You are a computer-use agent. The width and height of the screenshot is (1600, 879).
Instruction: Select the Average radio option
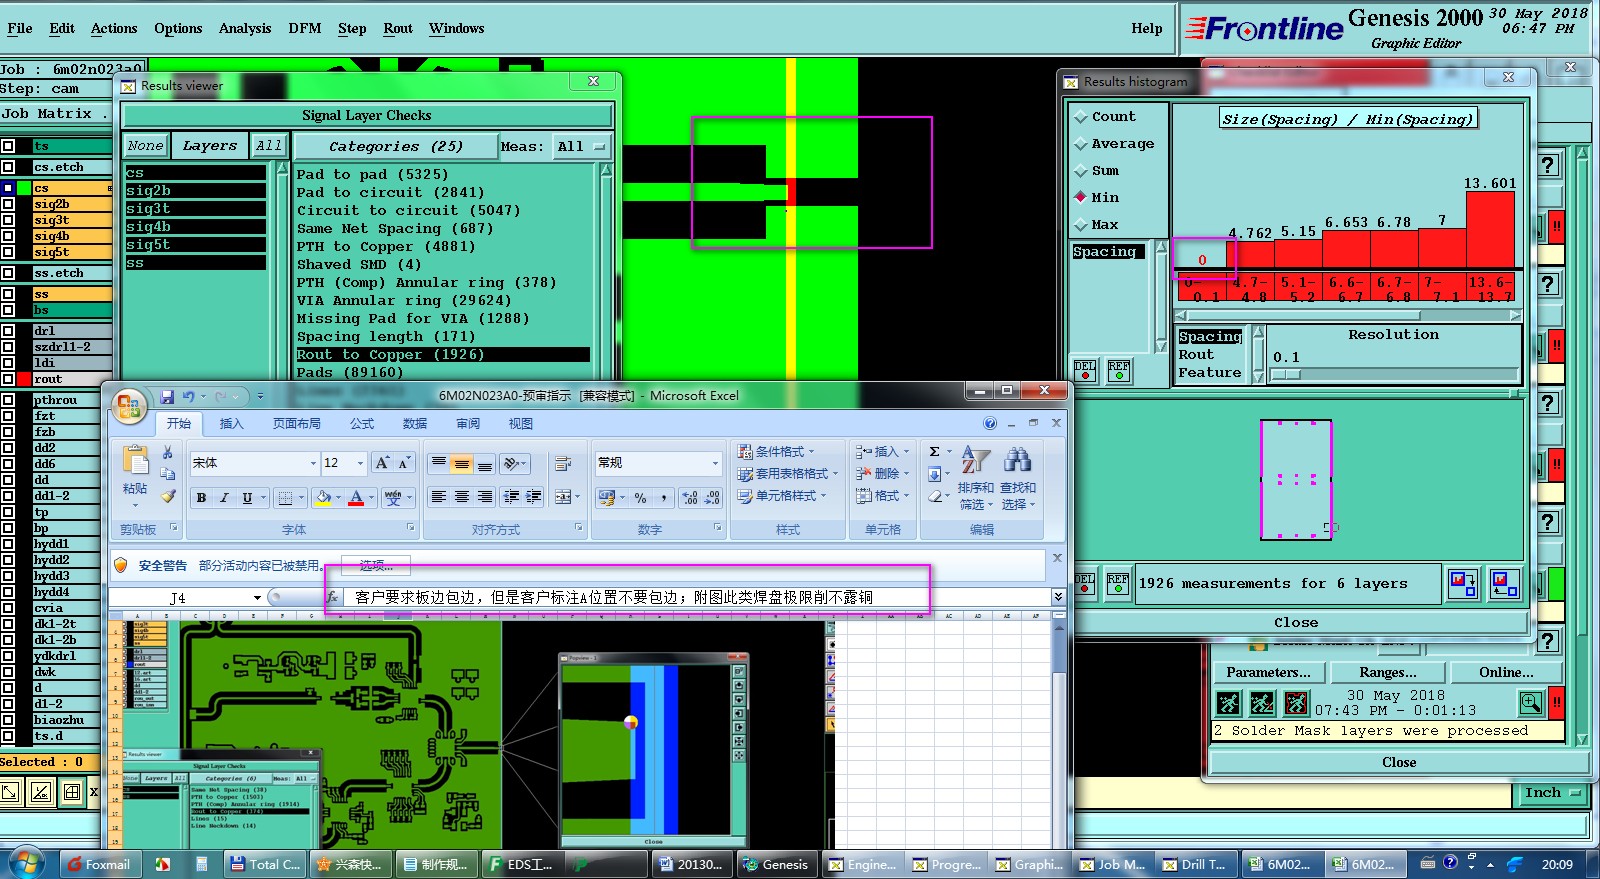(1081, 144)
